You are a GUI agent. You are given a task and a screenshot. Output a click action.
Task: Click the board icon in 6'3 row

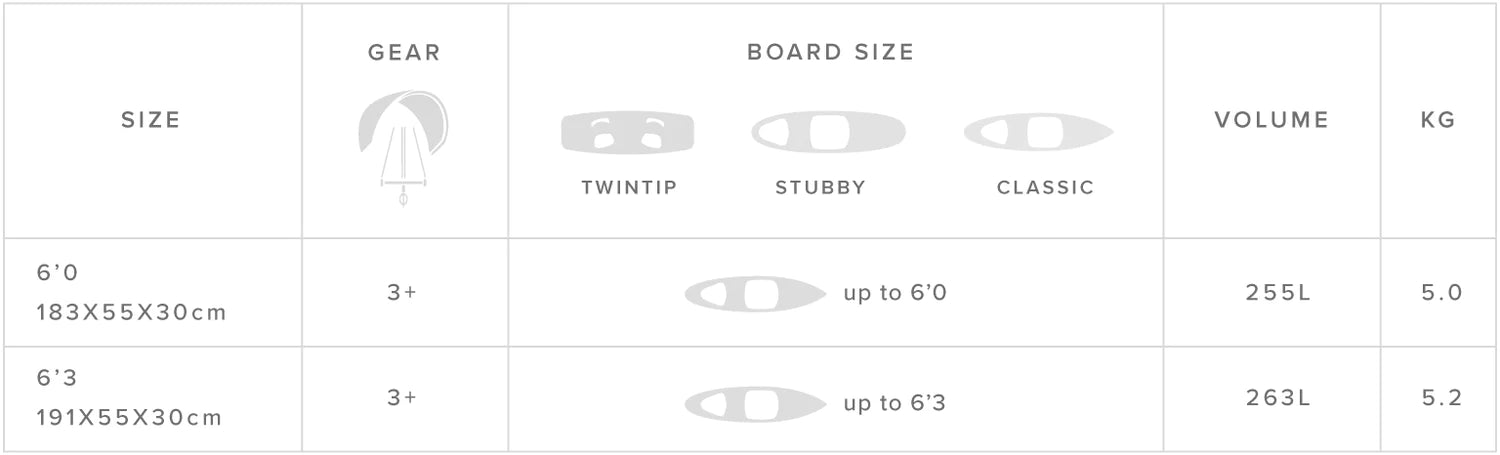(755, 404)
